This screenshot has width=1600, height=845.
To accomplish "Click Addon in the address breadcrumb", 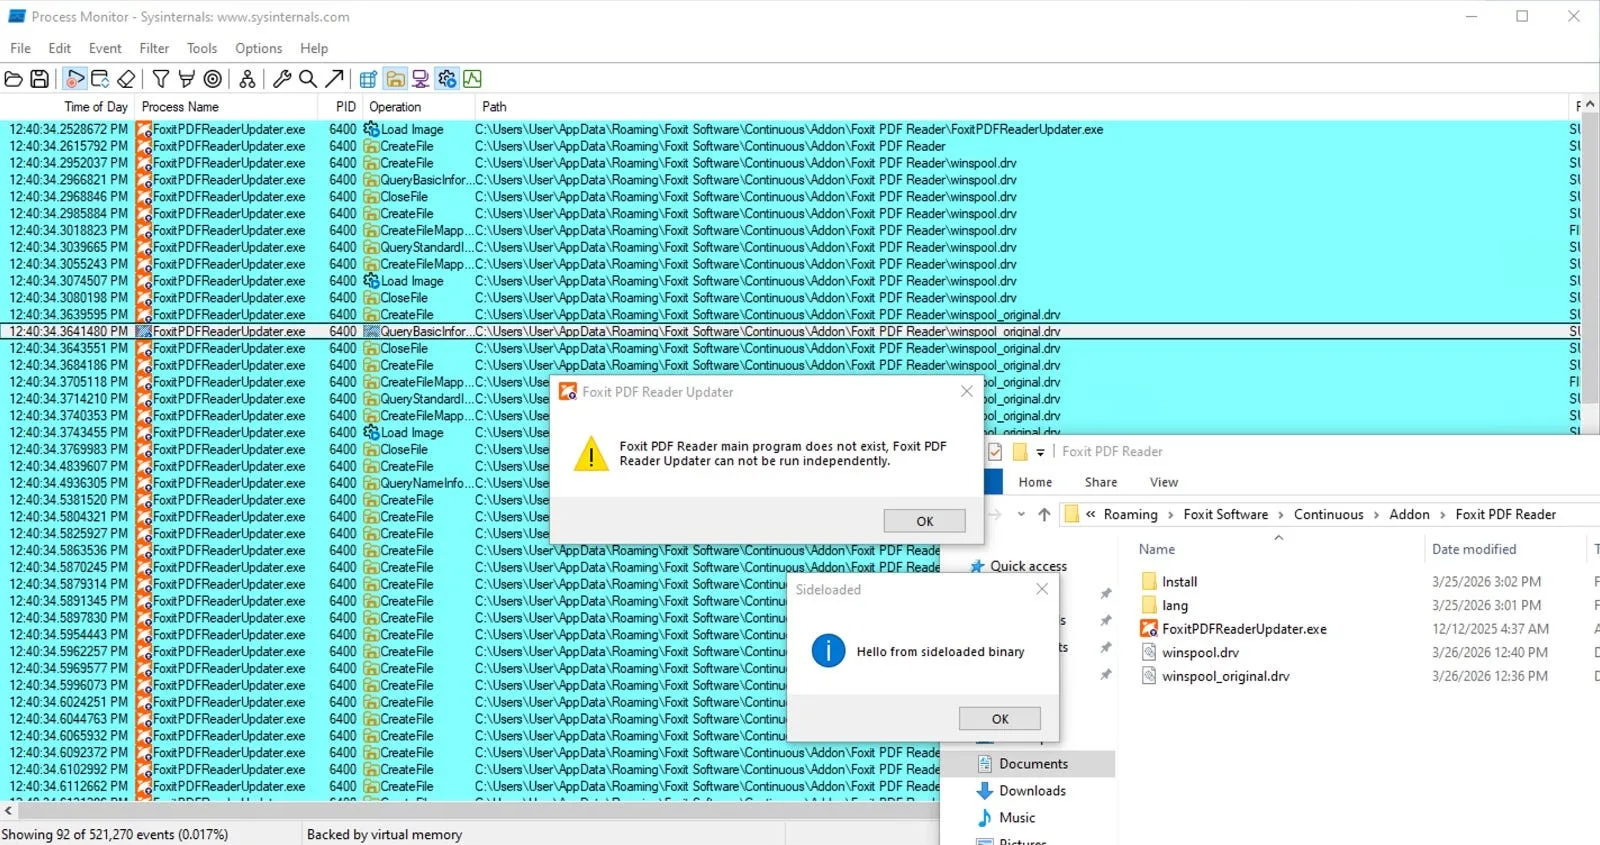I will click(x=1409, y=514).
